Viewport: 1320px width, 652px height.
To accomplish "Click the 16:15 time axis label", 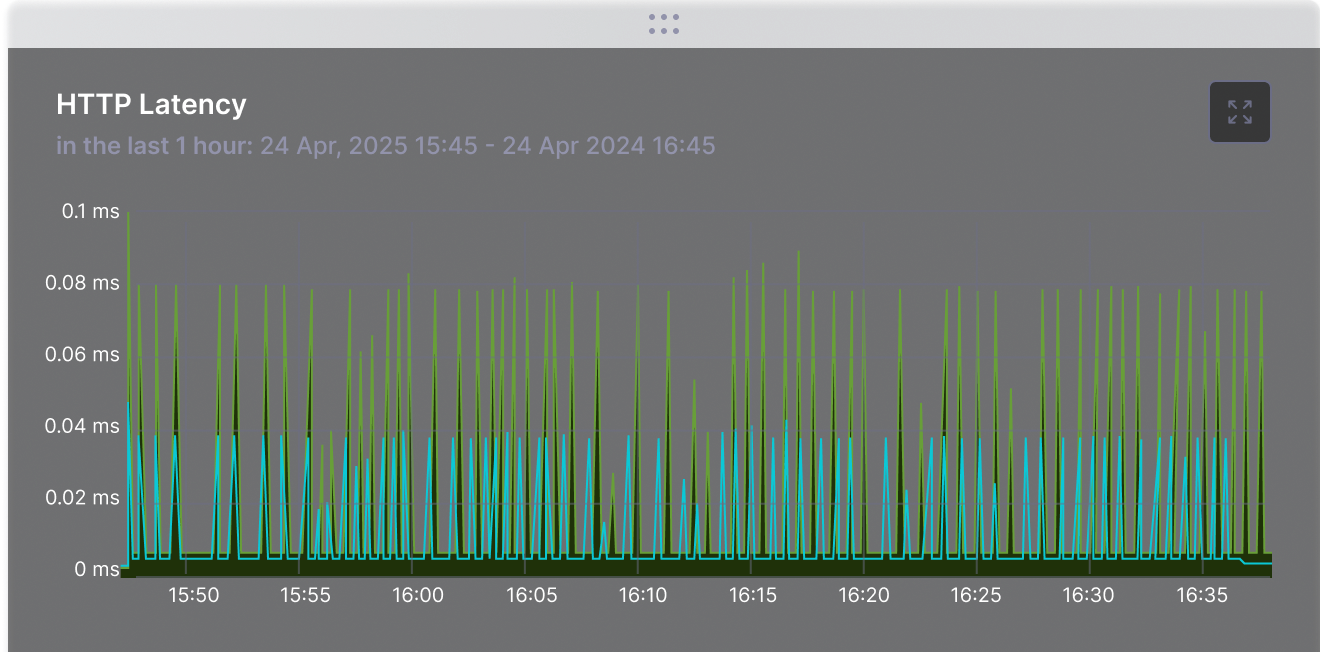I will point(752,595).
